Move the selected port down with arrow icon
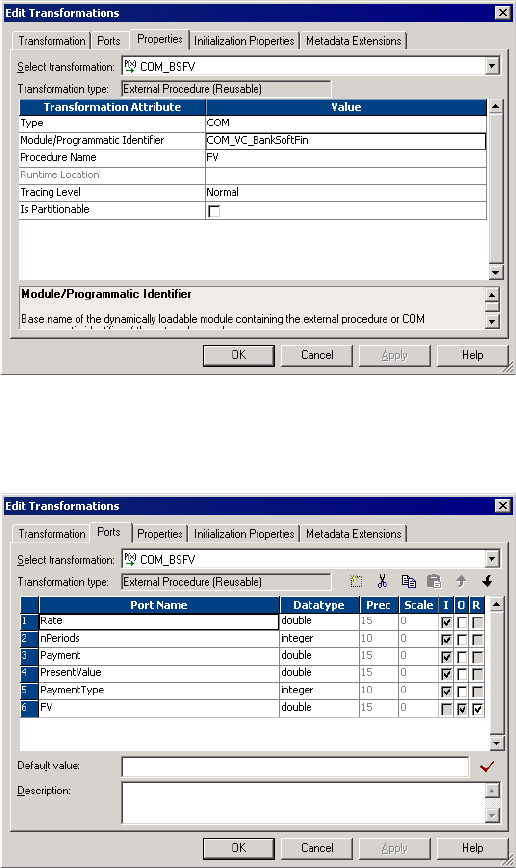The image size is (516, 868). point(487,581)
